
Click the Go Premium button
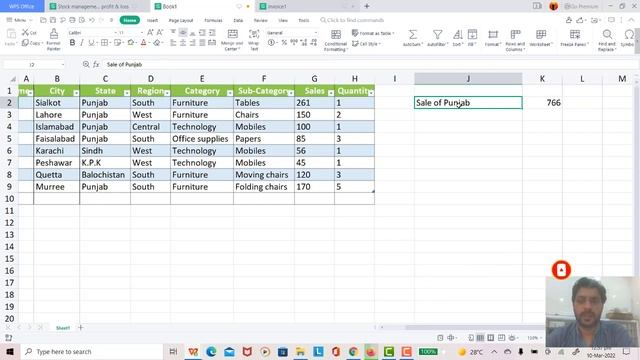coord(582,6)
